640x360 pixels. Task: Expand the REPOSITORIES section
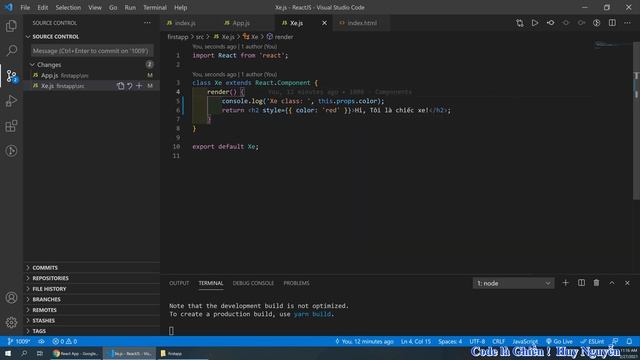[x=50, y=278]
